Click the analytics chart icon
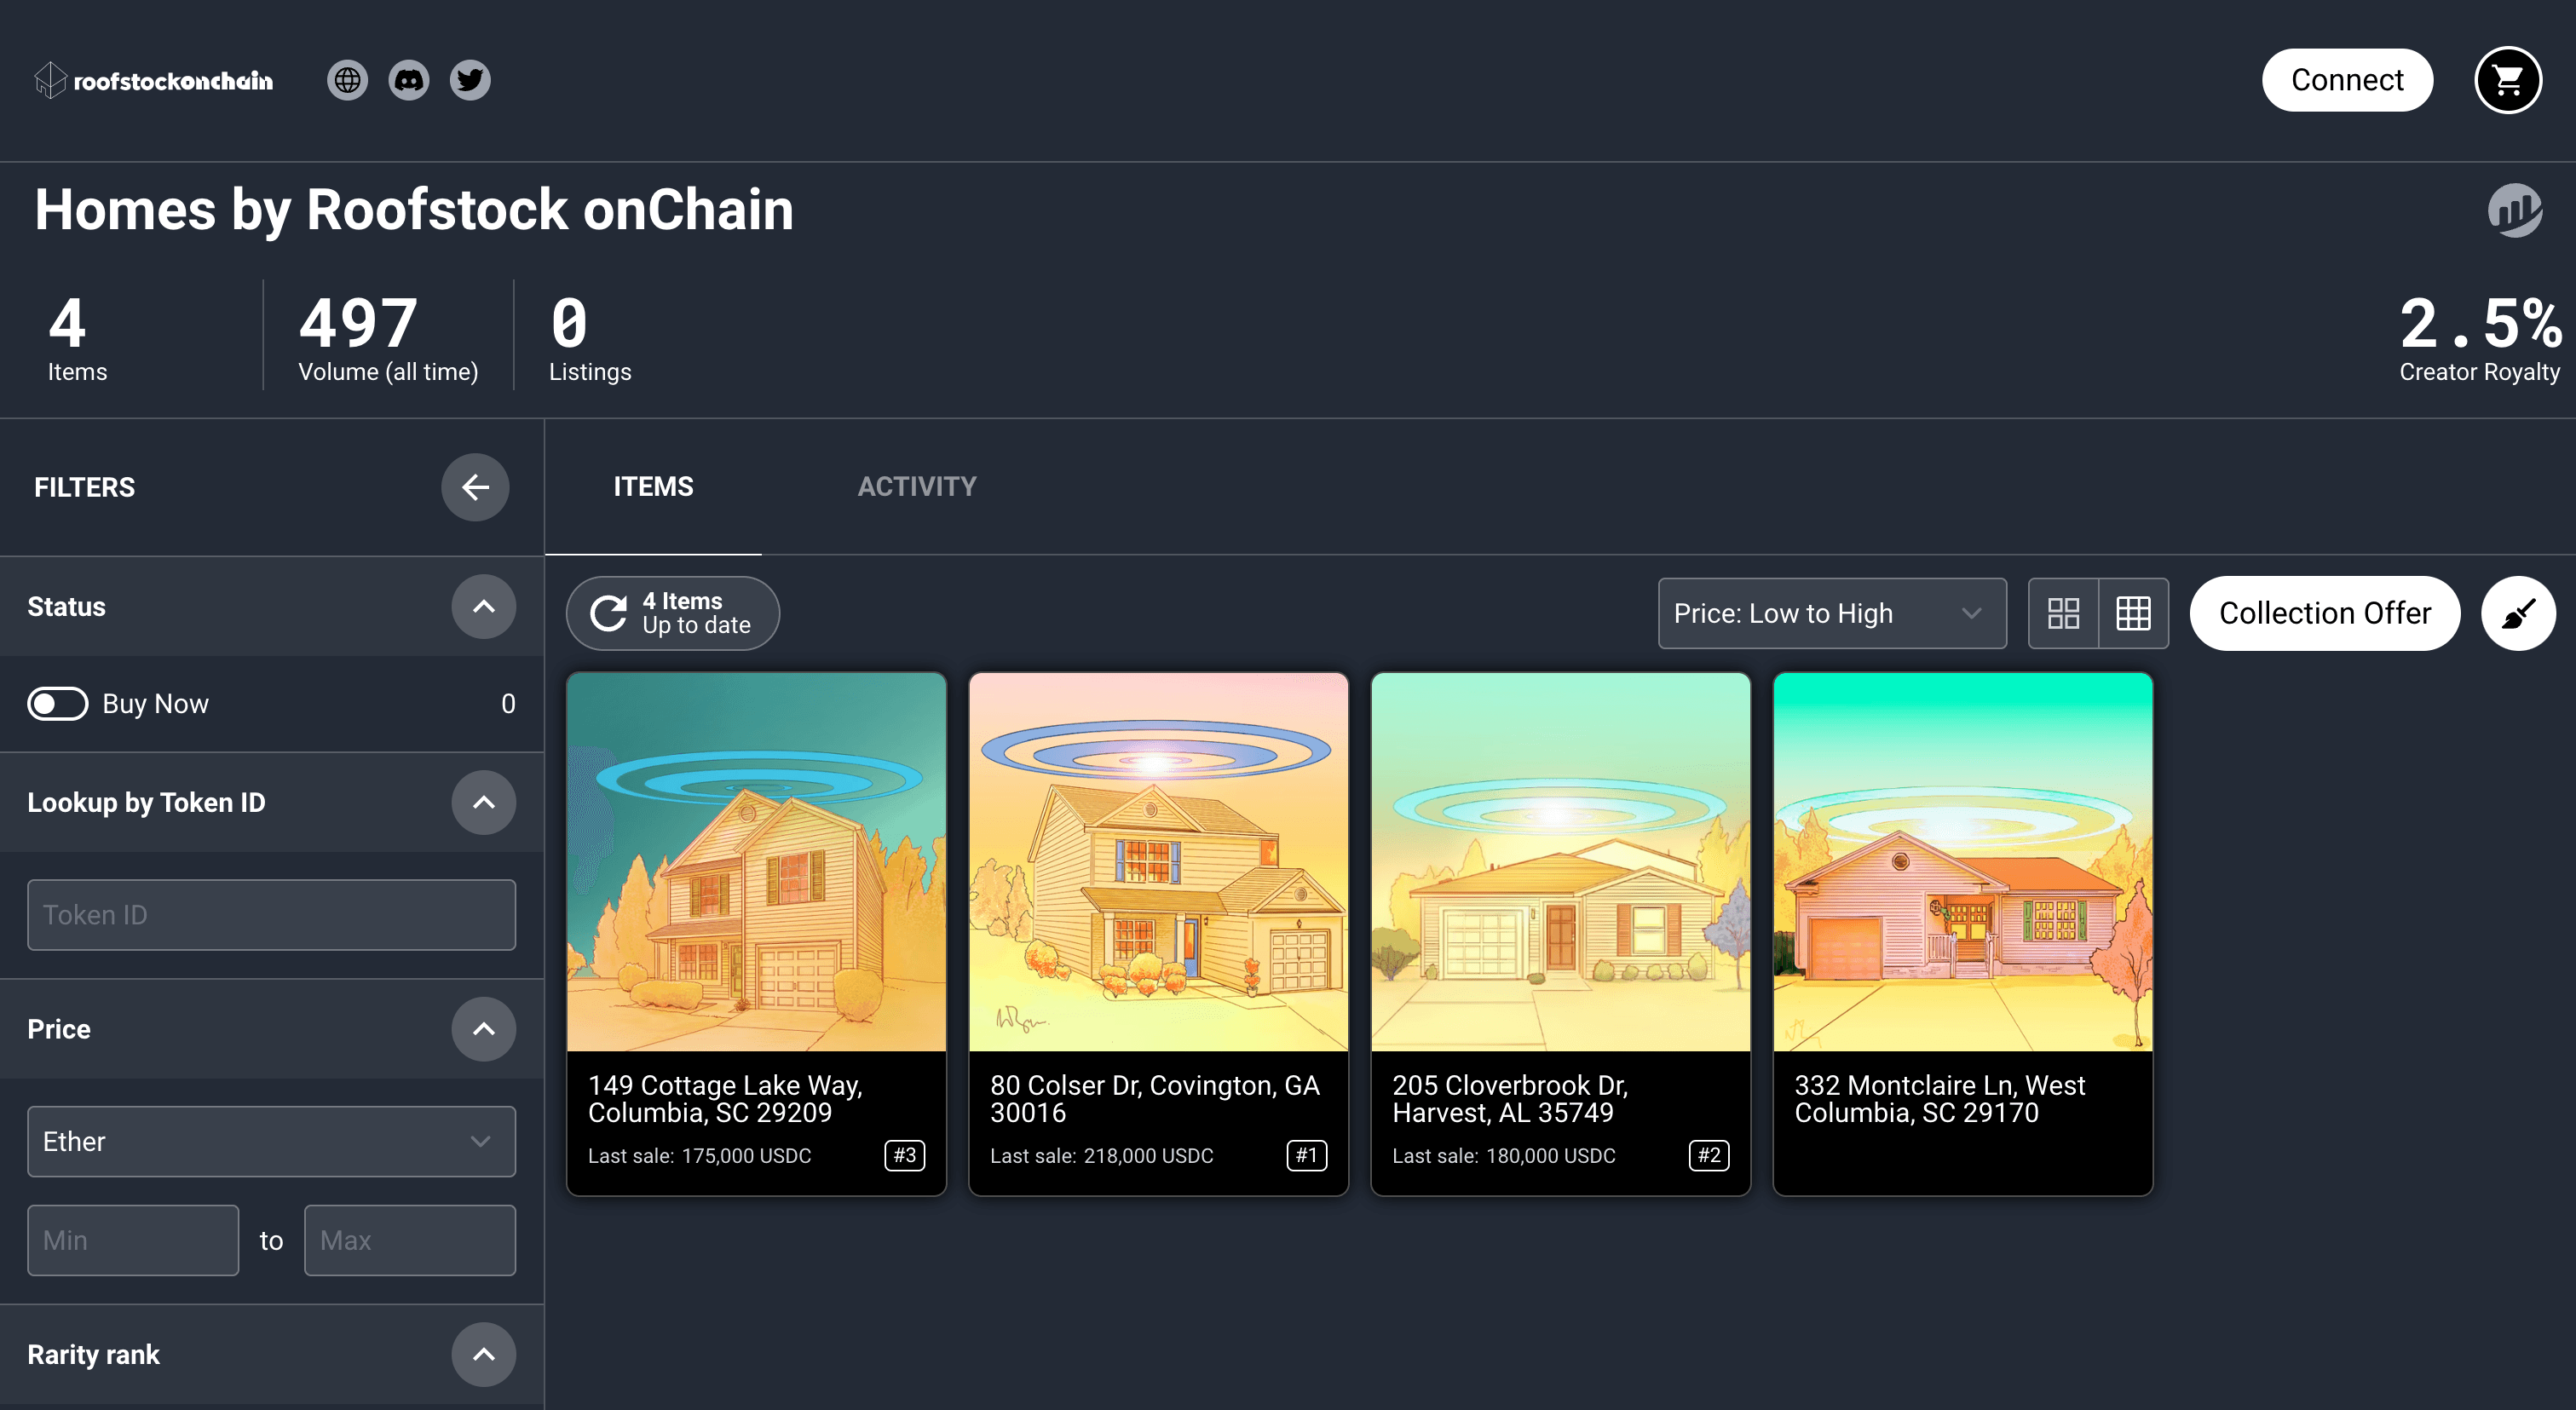 [x=2514, y=209]
